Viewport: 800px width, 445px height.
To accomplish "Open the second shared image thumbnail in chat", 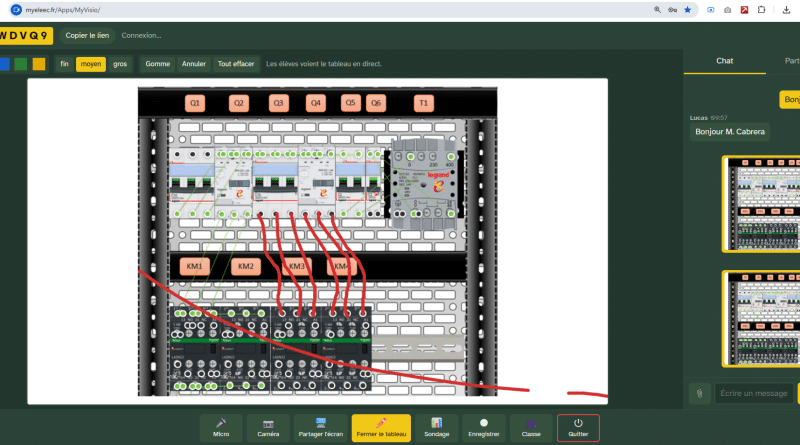I will [761, 319].
